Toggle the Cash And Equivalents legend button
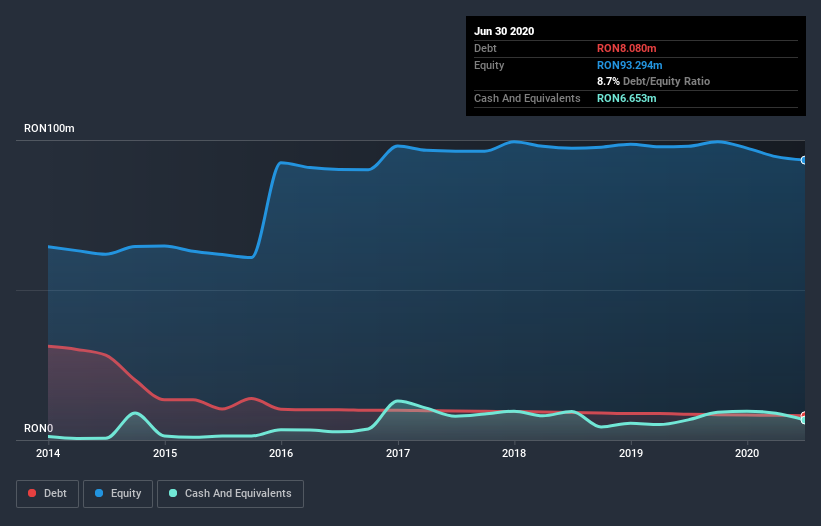Image resolution: width=821 pixels, height=526 pixels. [230, 494]
